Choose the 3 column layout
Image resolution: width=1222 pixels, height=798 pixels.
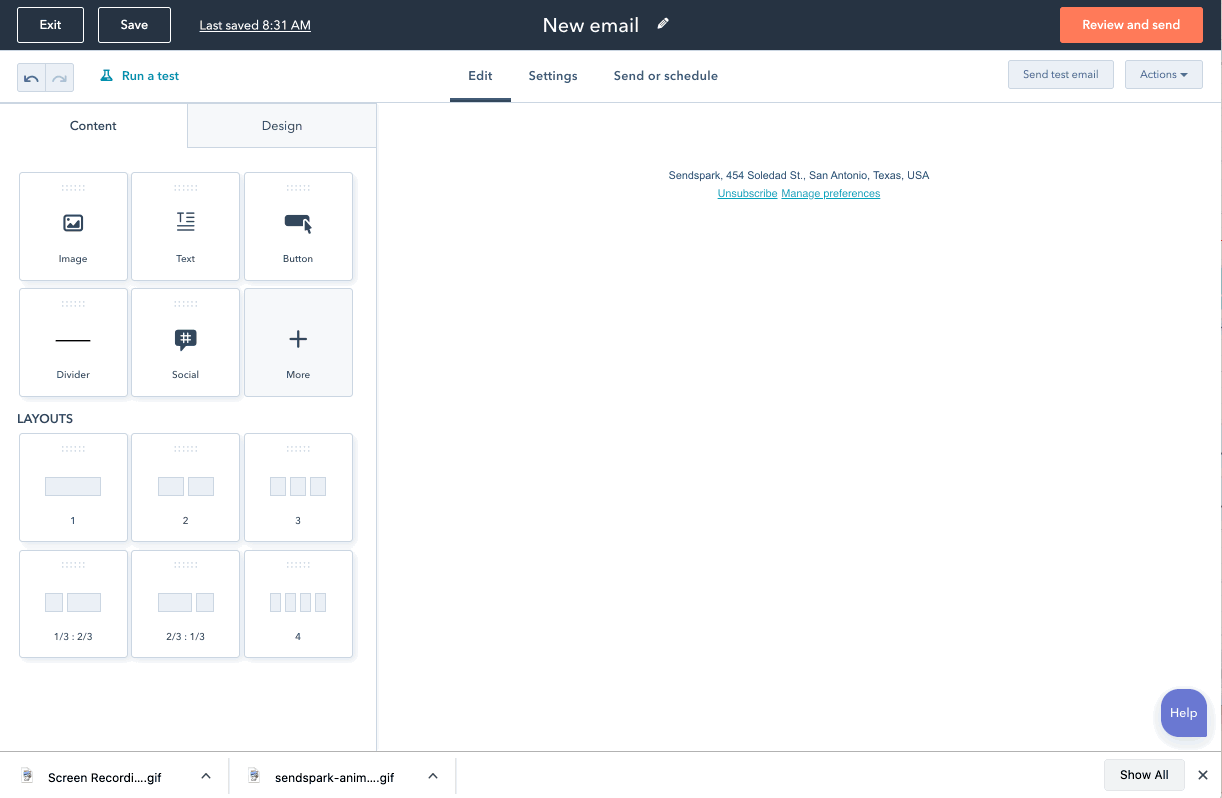coord(298,487)
